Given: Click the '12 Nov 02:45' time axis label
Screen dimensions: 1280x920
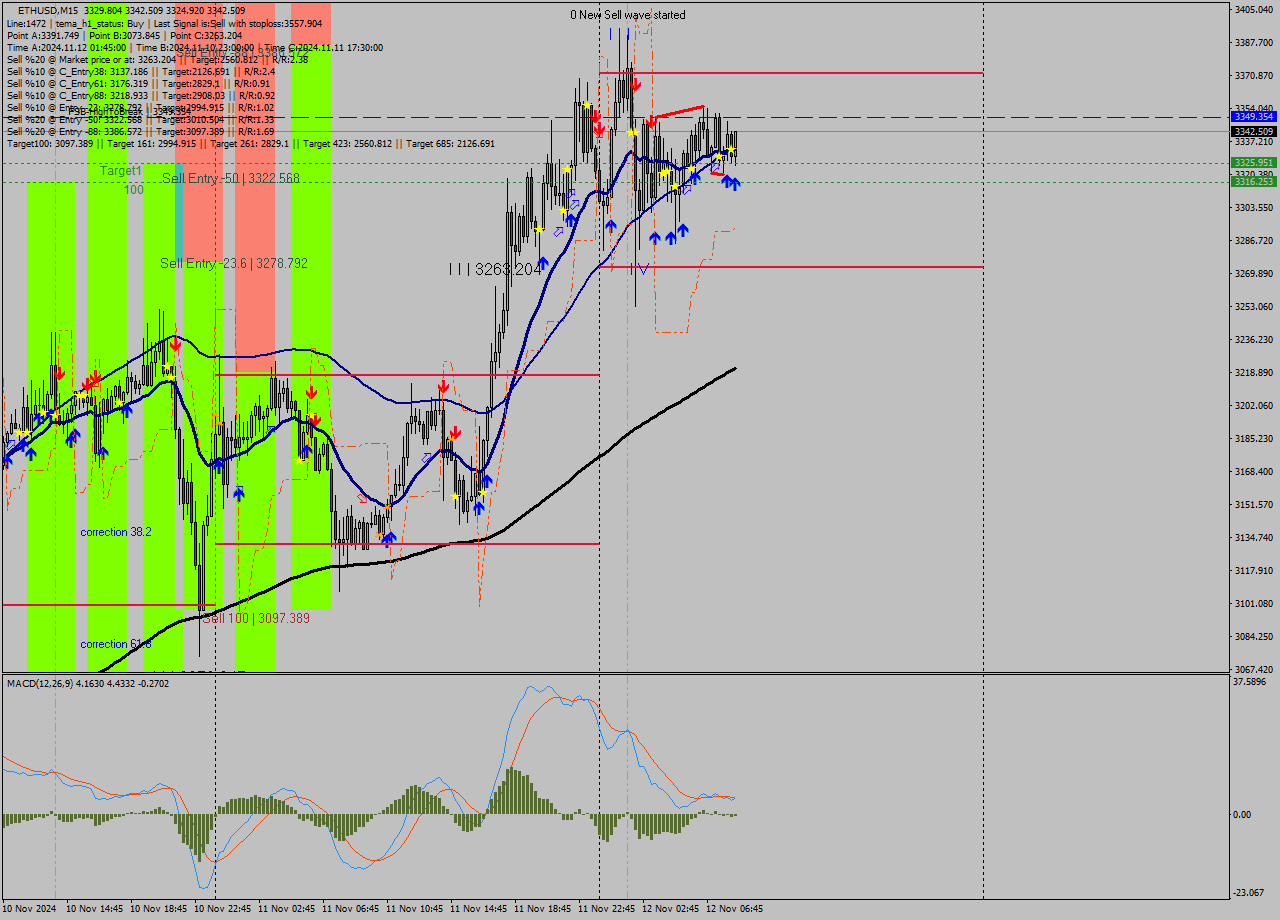Looking at the screenshot, I should coord(670,909).
